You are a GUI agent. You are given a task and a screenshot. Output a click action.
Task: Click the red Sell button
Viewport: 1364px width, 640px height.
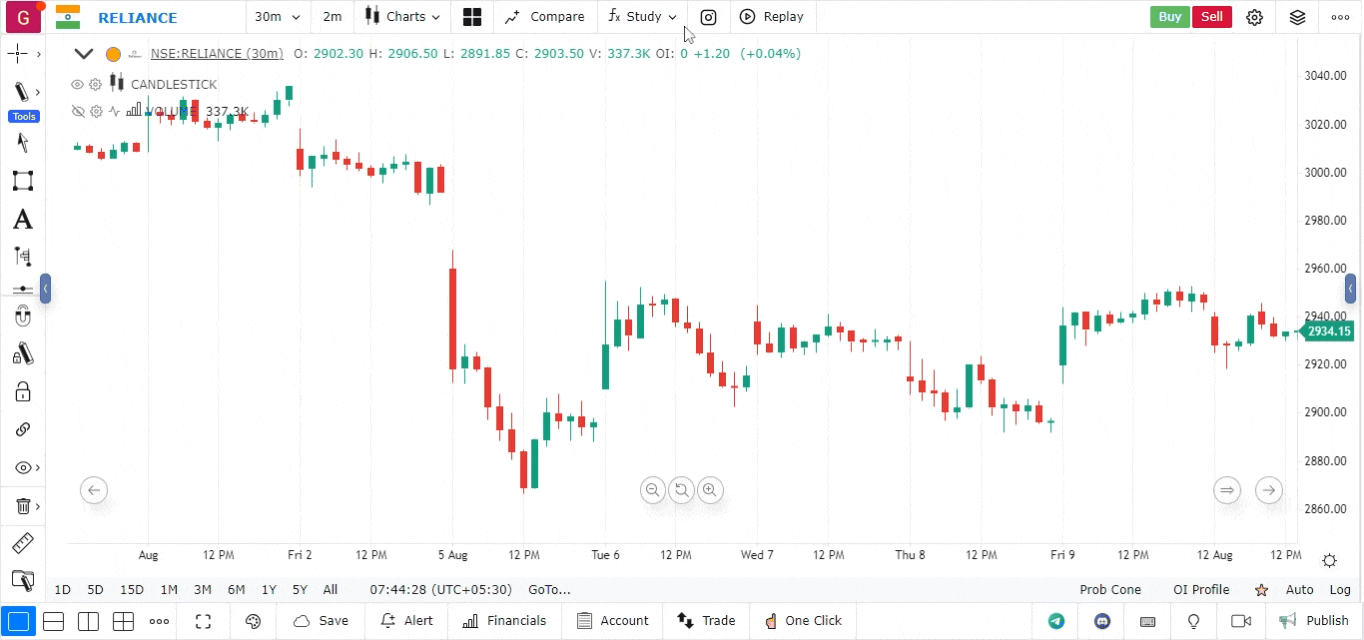1211,17
